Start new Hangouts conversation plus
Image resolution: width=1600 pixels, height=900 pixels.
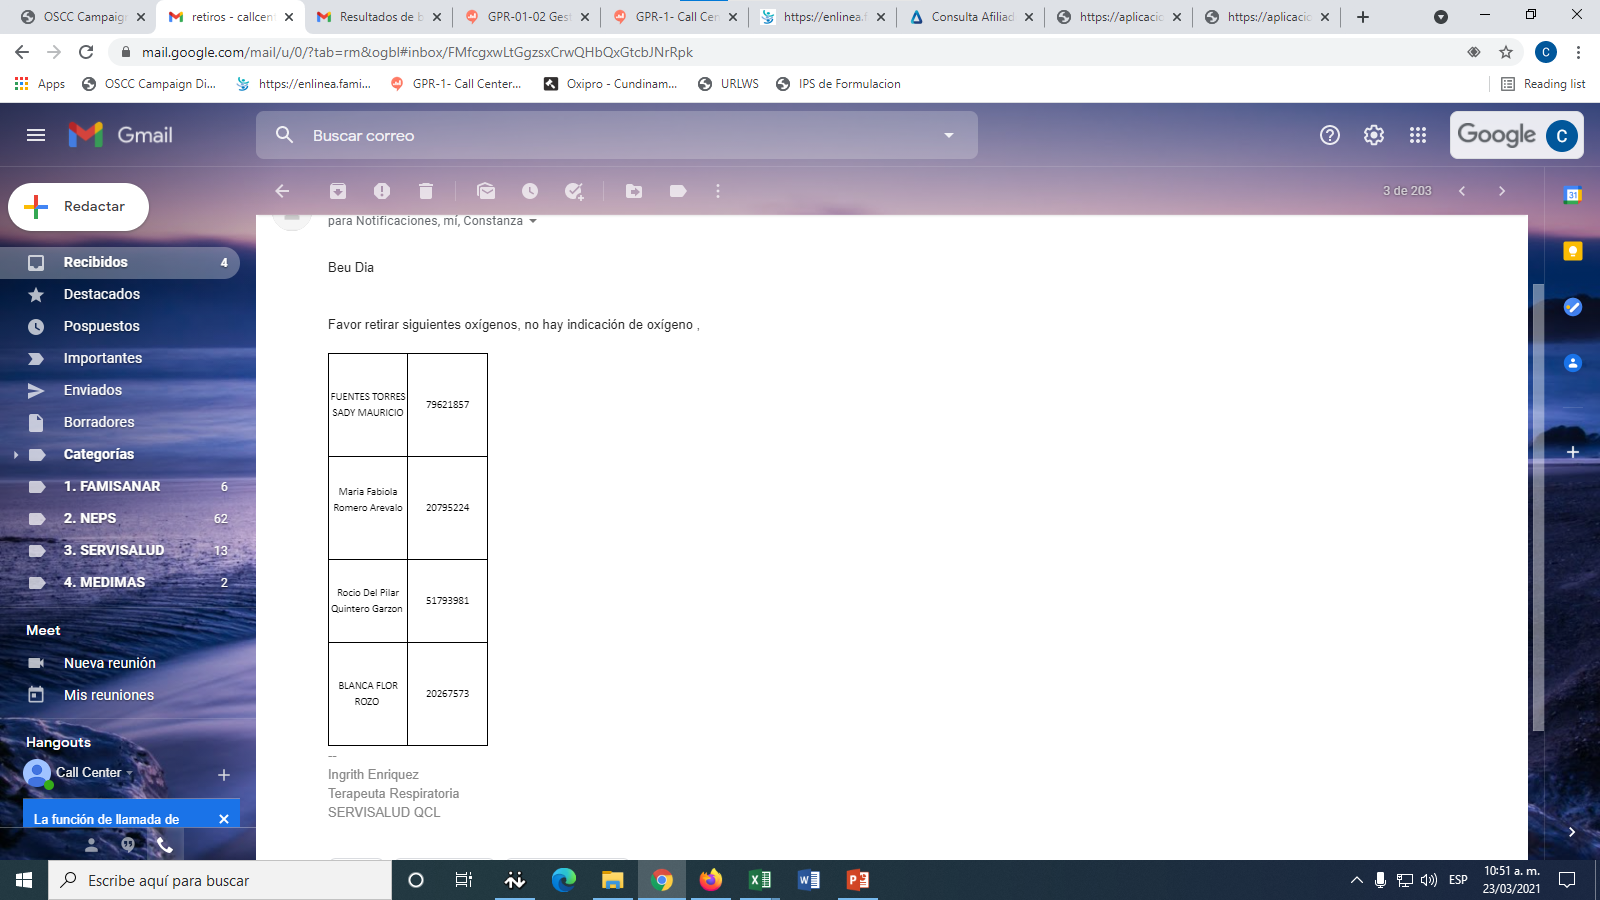pos(224,775)
